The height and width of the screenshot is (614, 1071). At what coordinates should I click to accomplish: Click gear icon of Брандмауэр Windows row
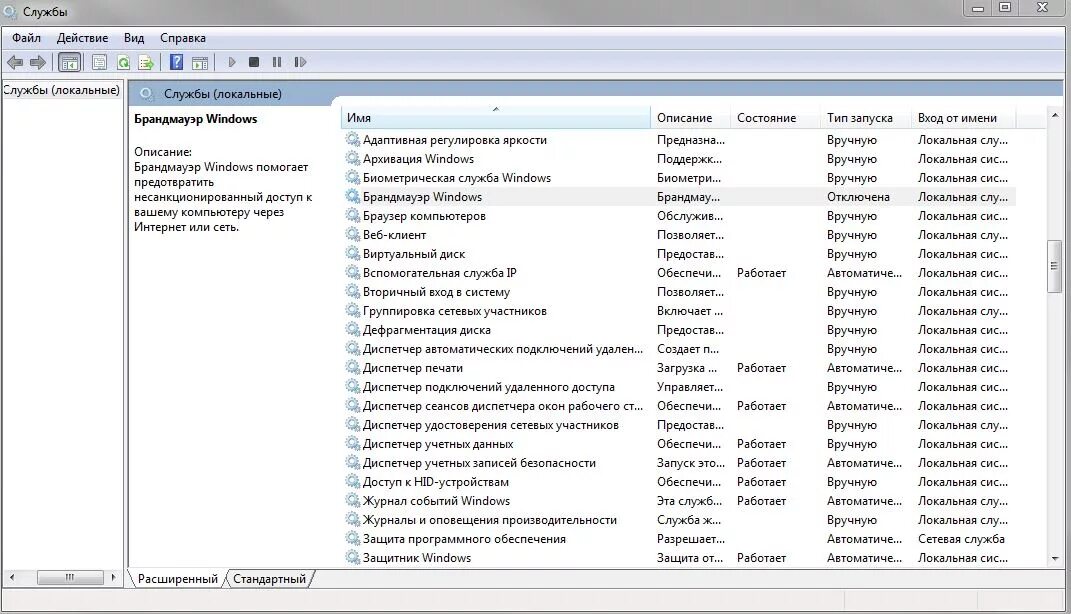(x=352, y=196)
